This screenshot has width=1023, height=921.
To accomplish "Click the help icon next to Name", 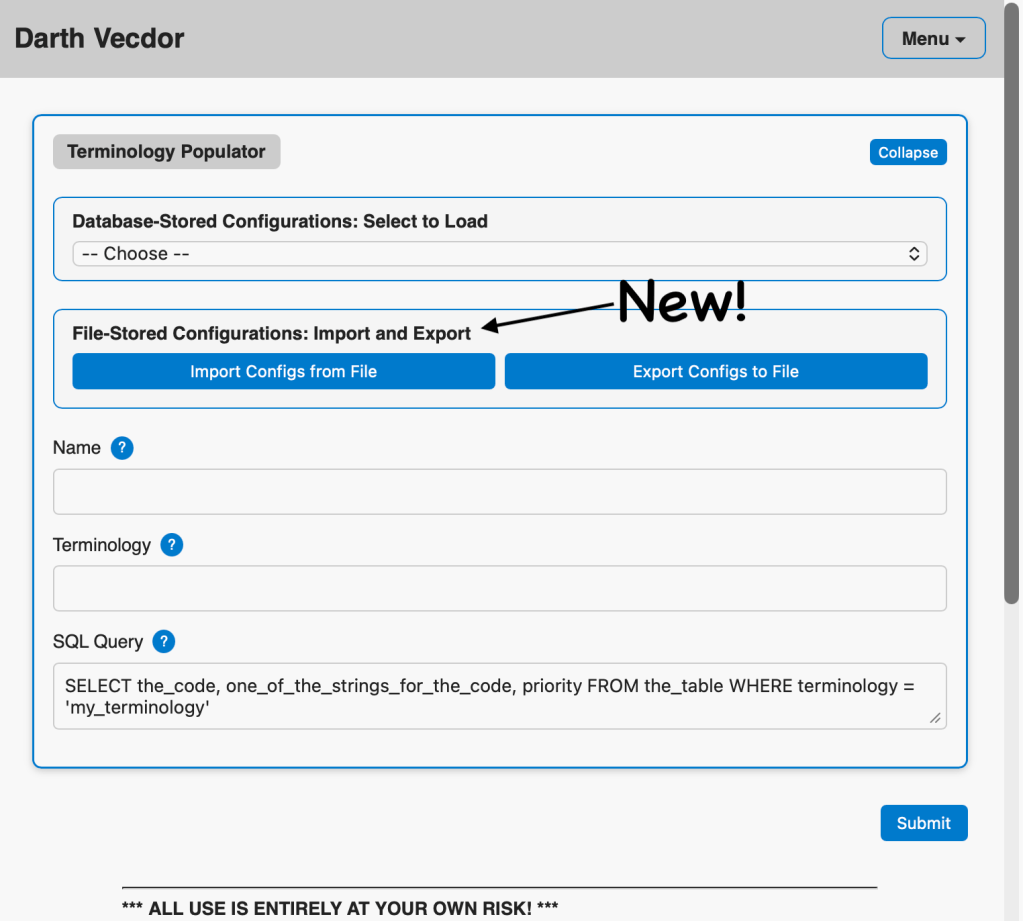I will pos(122,448).
